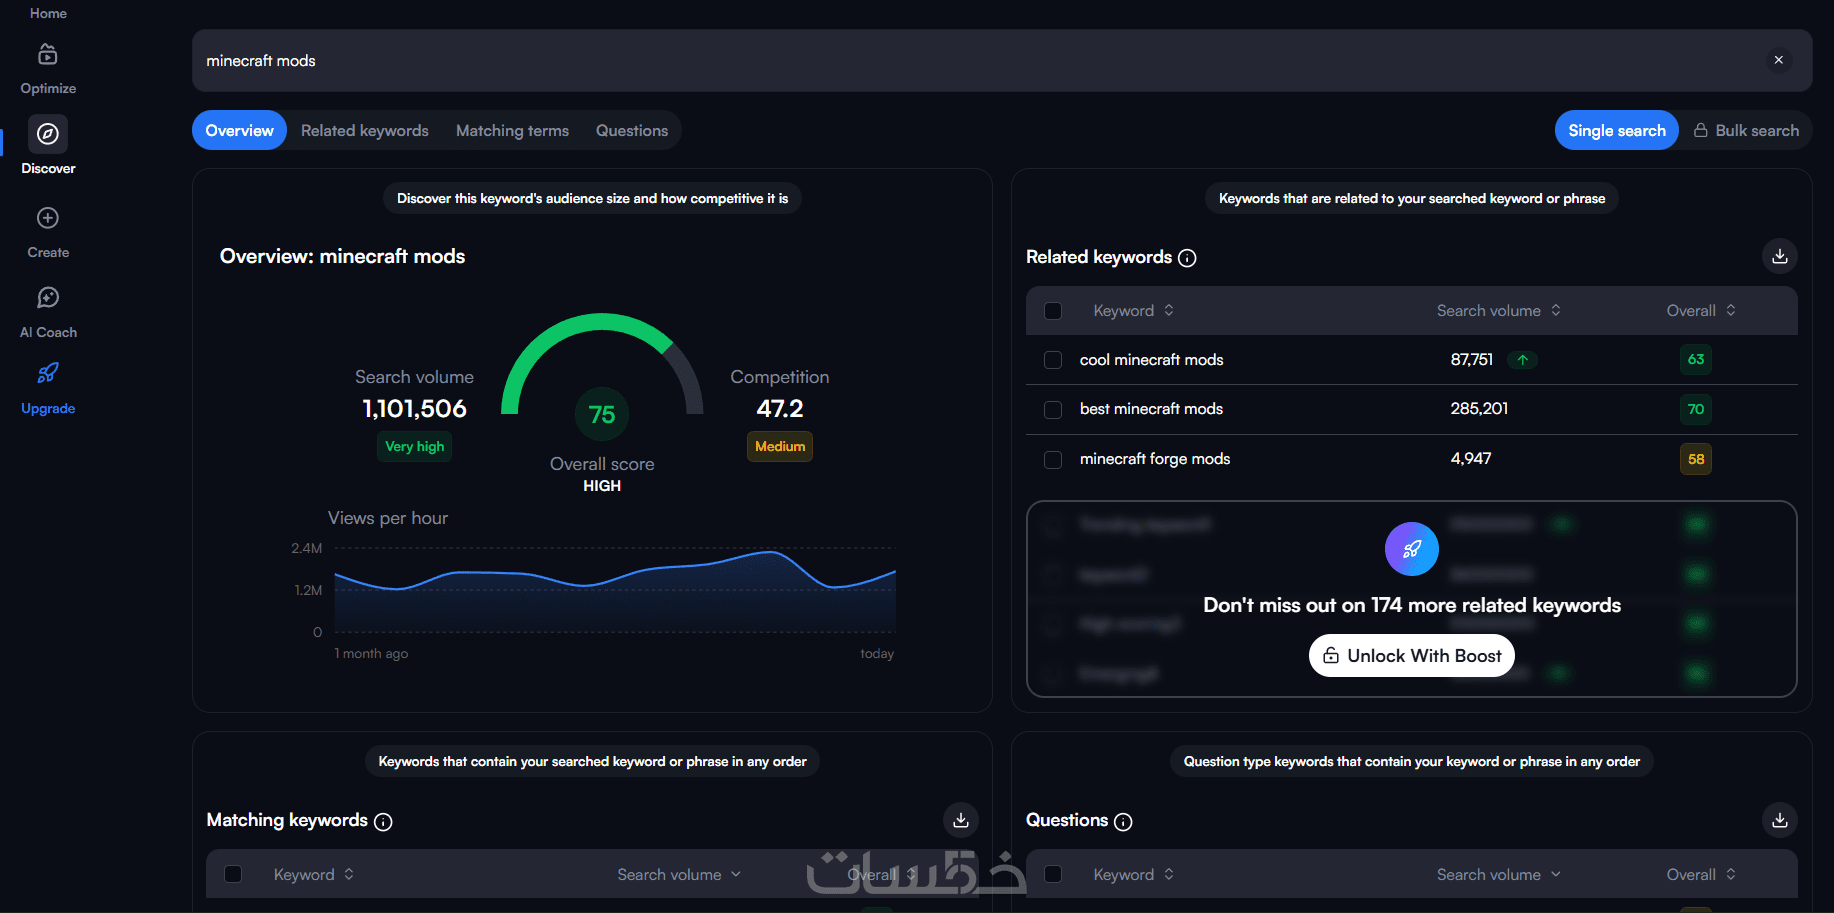Clear the minecraft mods search field
The image size is (1834, 913).
(x=1778, y=60)
